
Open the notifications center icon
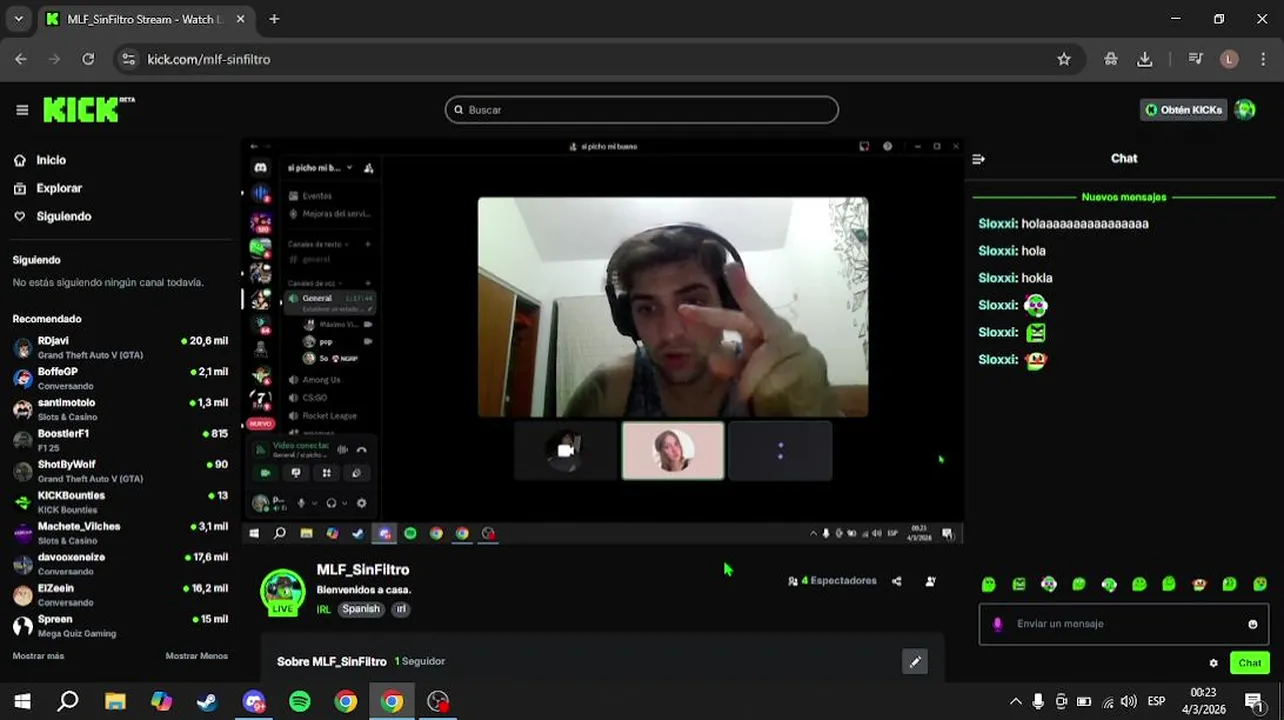pyautogui.click(x=1254, y=702)
